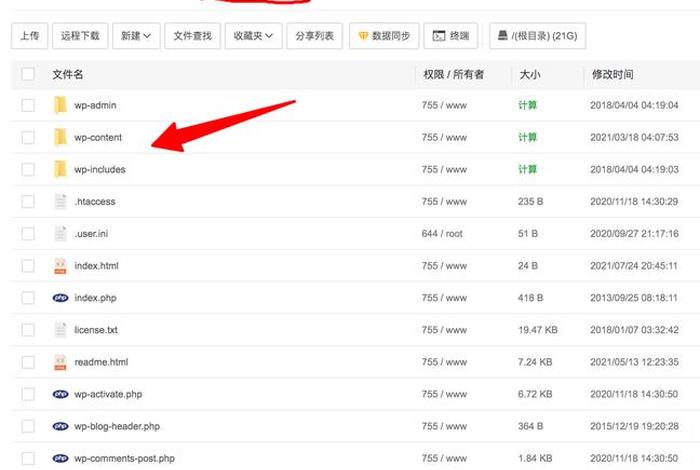Click 755 / www permission of wp-content
Screen dimensions: 700x470
(444, 137)
